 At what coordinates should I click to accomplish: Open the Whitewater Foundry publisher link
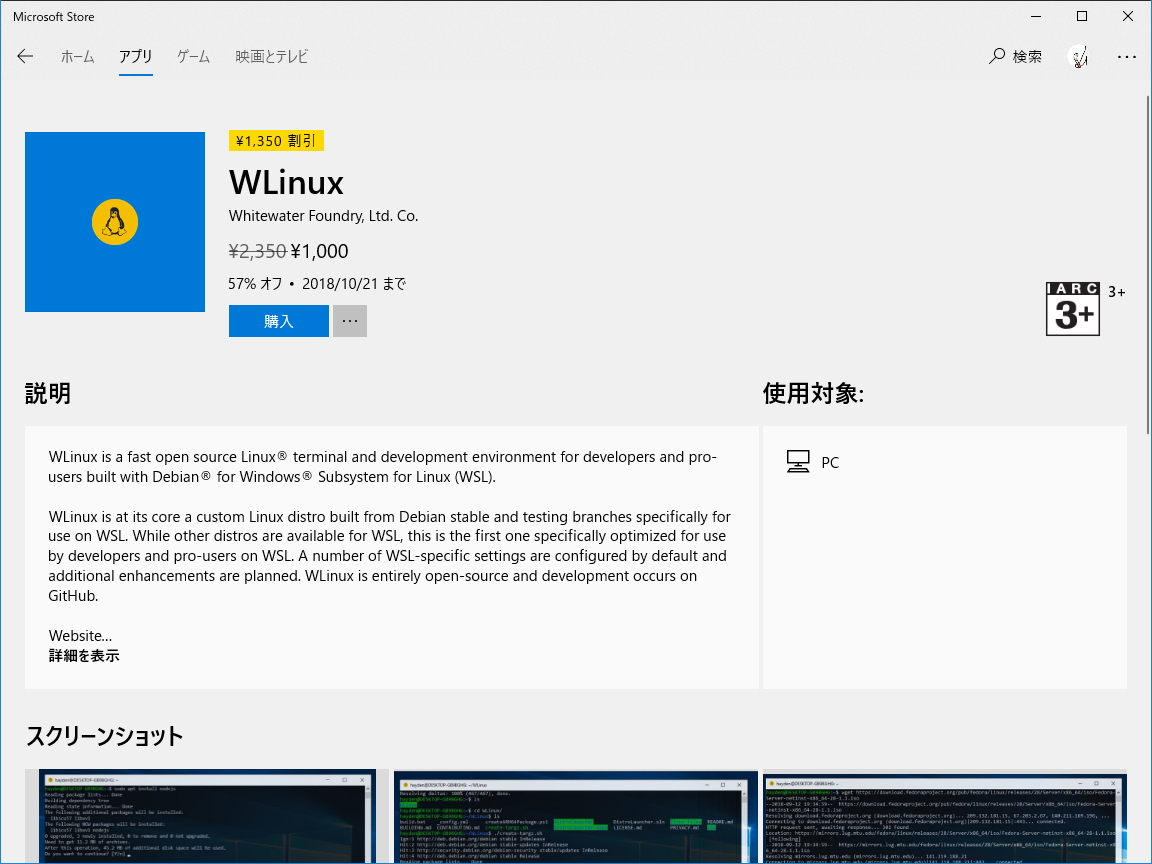(323, 216)
